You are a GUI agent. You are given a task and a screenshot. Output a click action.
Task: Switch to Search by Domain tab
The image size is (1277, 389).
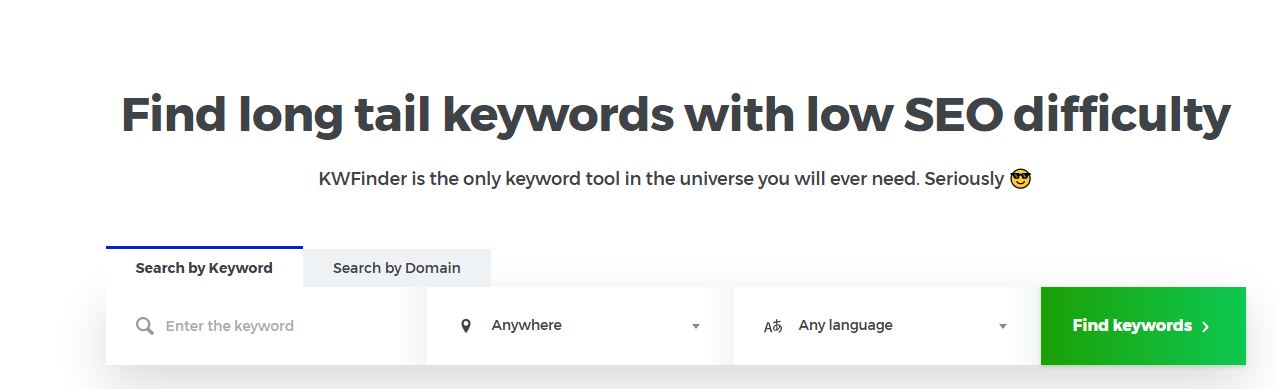pyautogui.click(x=397, y=268)
